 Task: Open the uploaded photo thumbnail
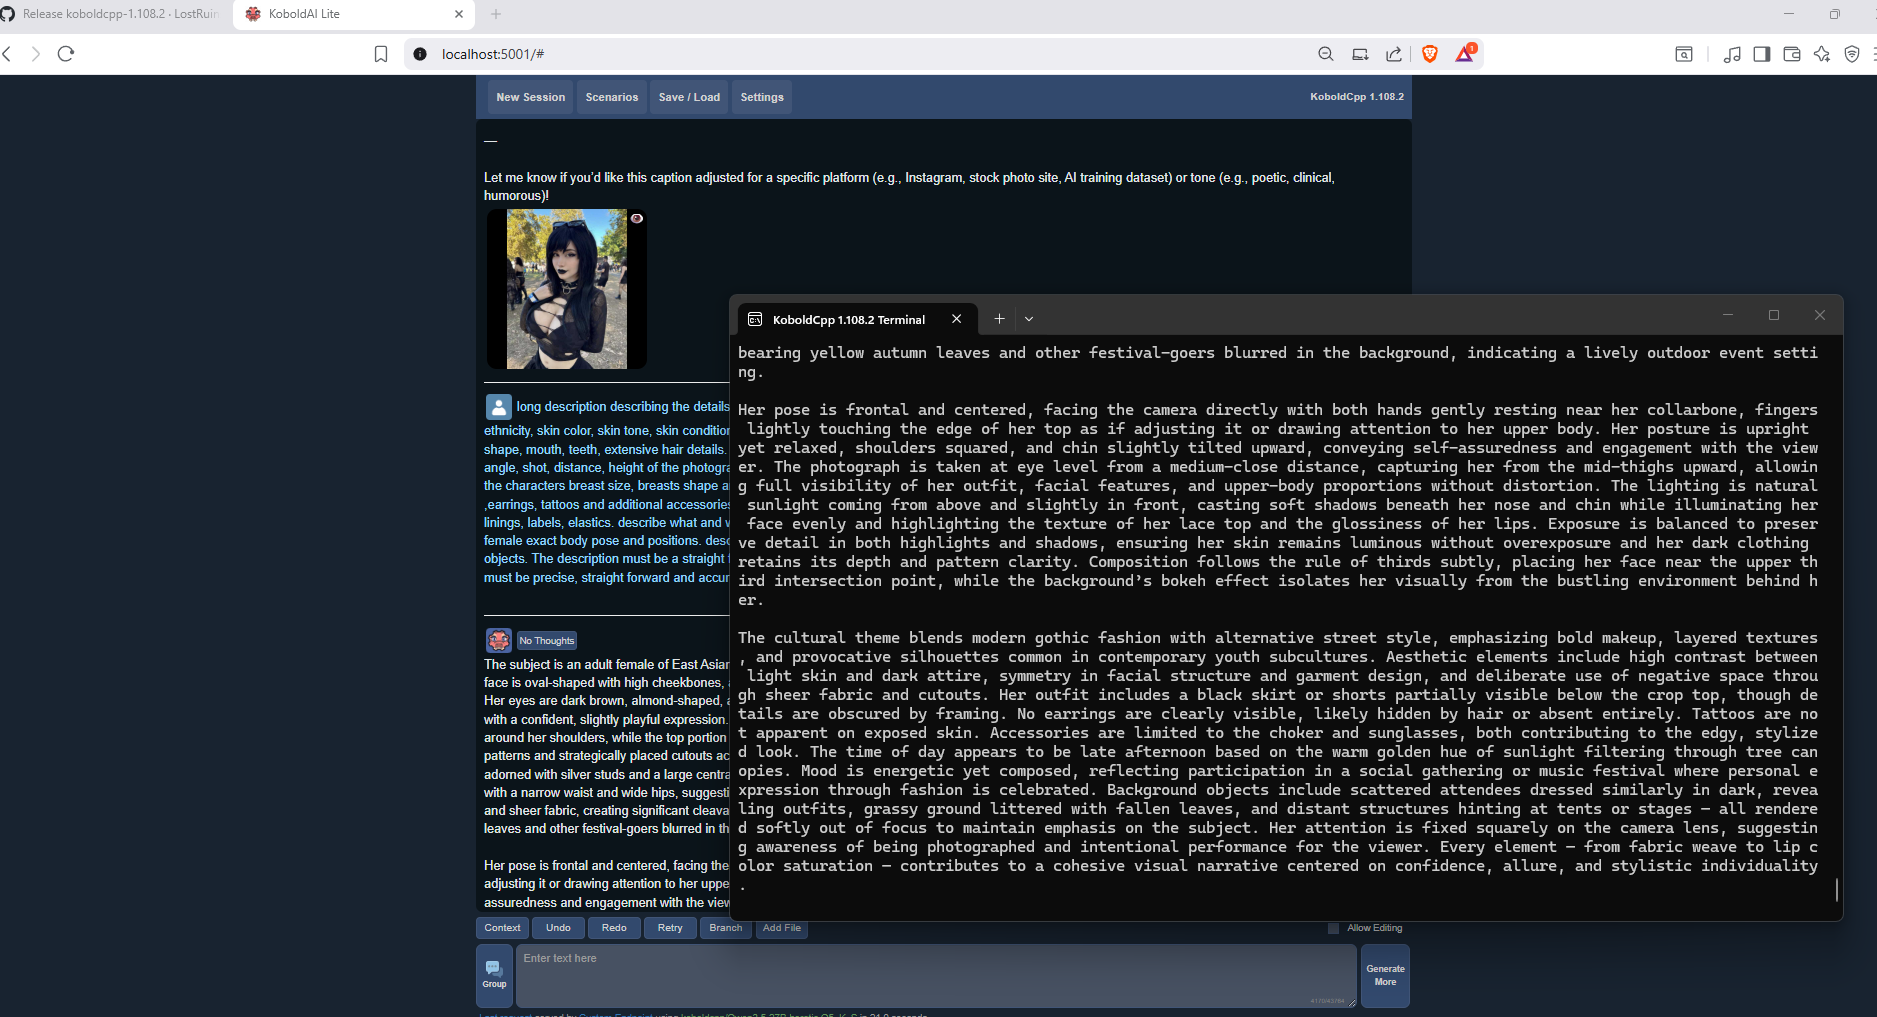click(566, 289)
